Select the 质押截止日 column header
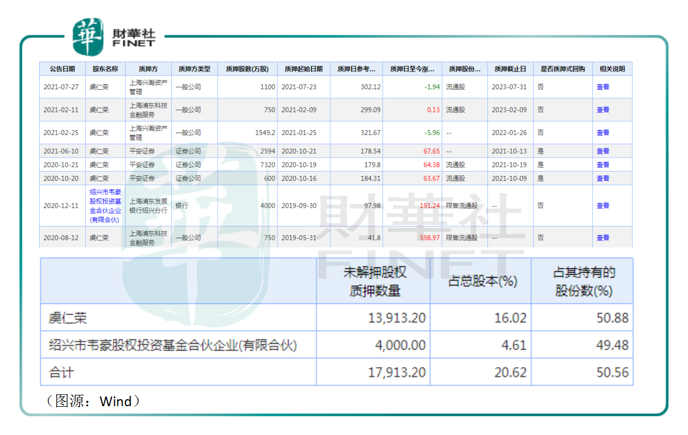 coord(510,69)
